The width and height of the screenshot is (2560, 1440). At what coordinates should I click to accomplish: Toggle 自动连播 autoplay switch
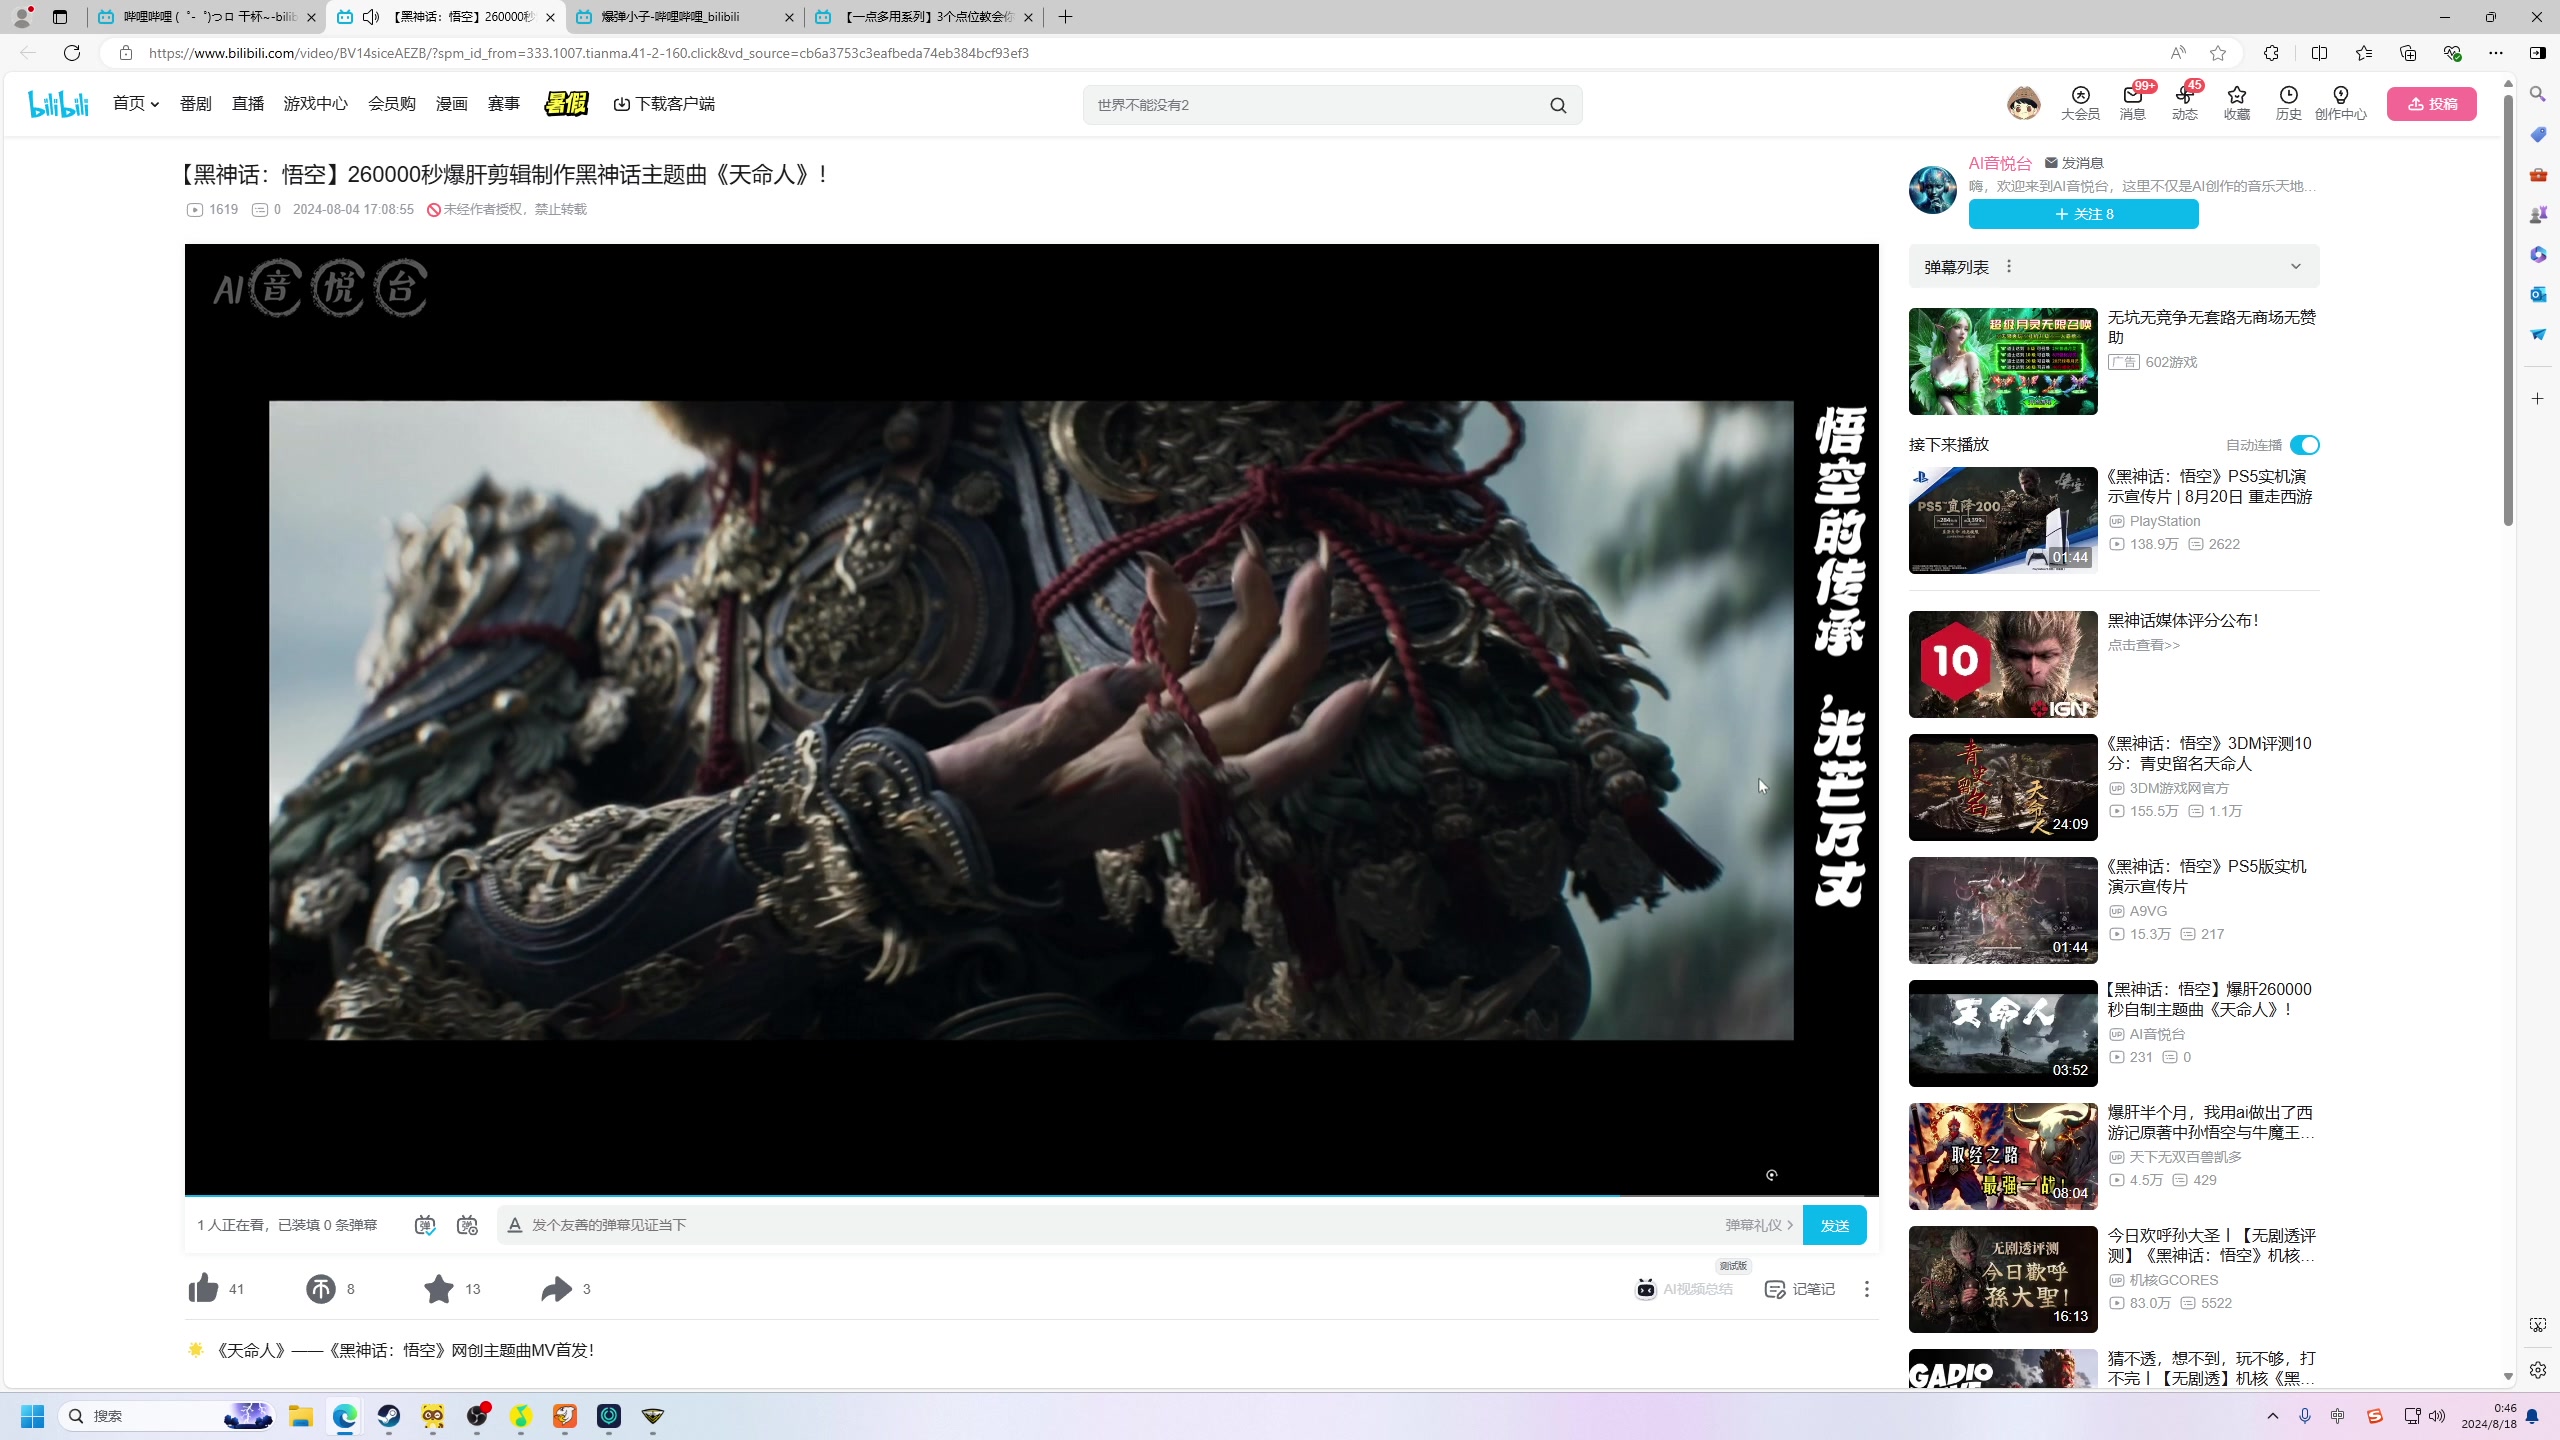[x=2304, y=445]
